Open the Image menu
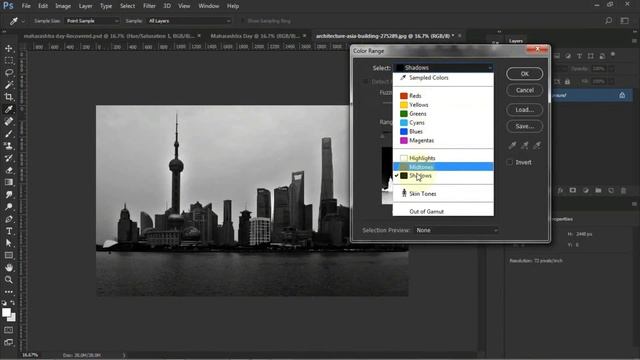 tap(63, 6)
